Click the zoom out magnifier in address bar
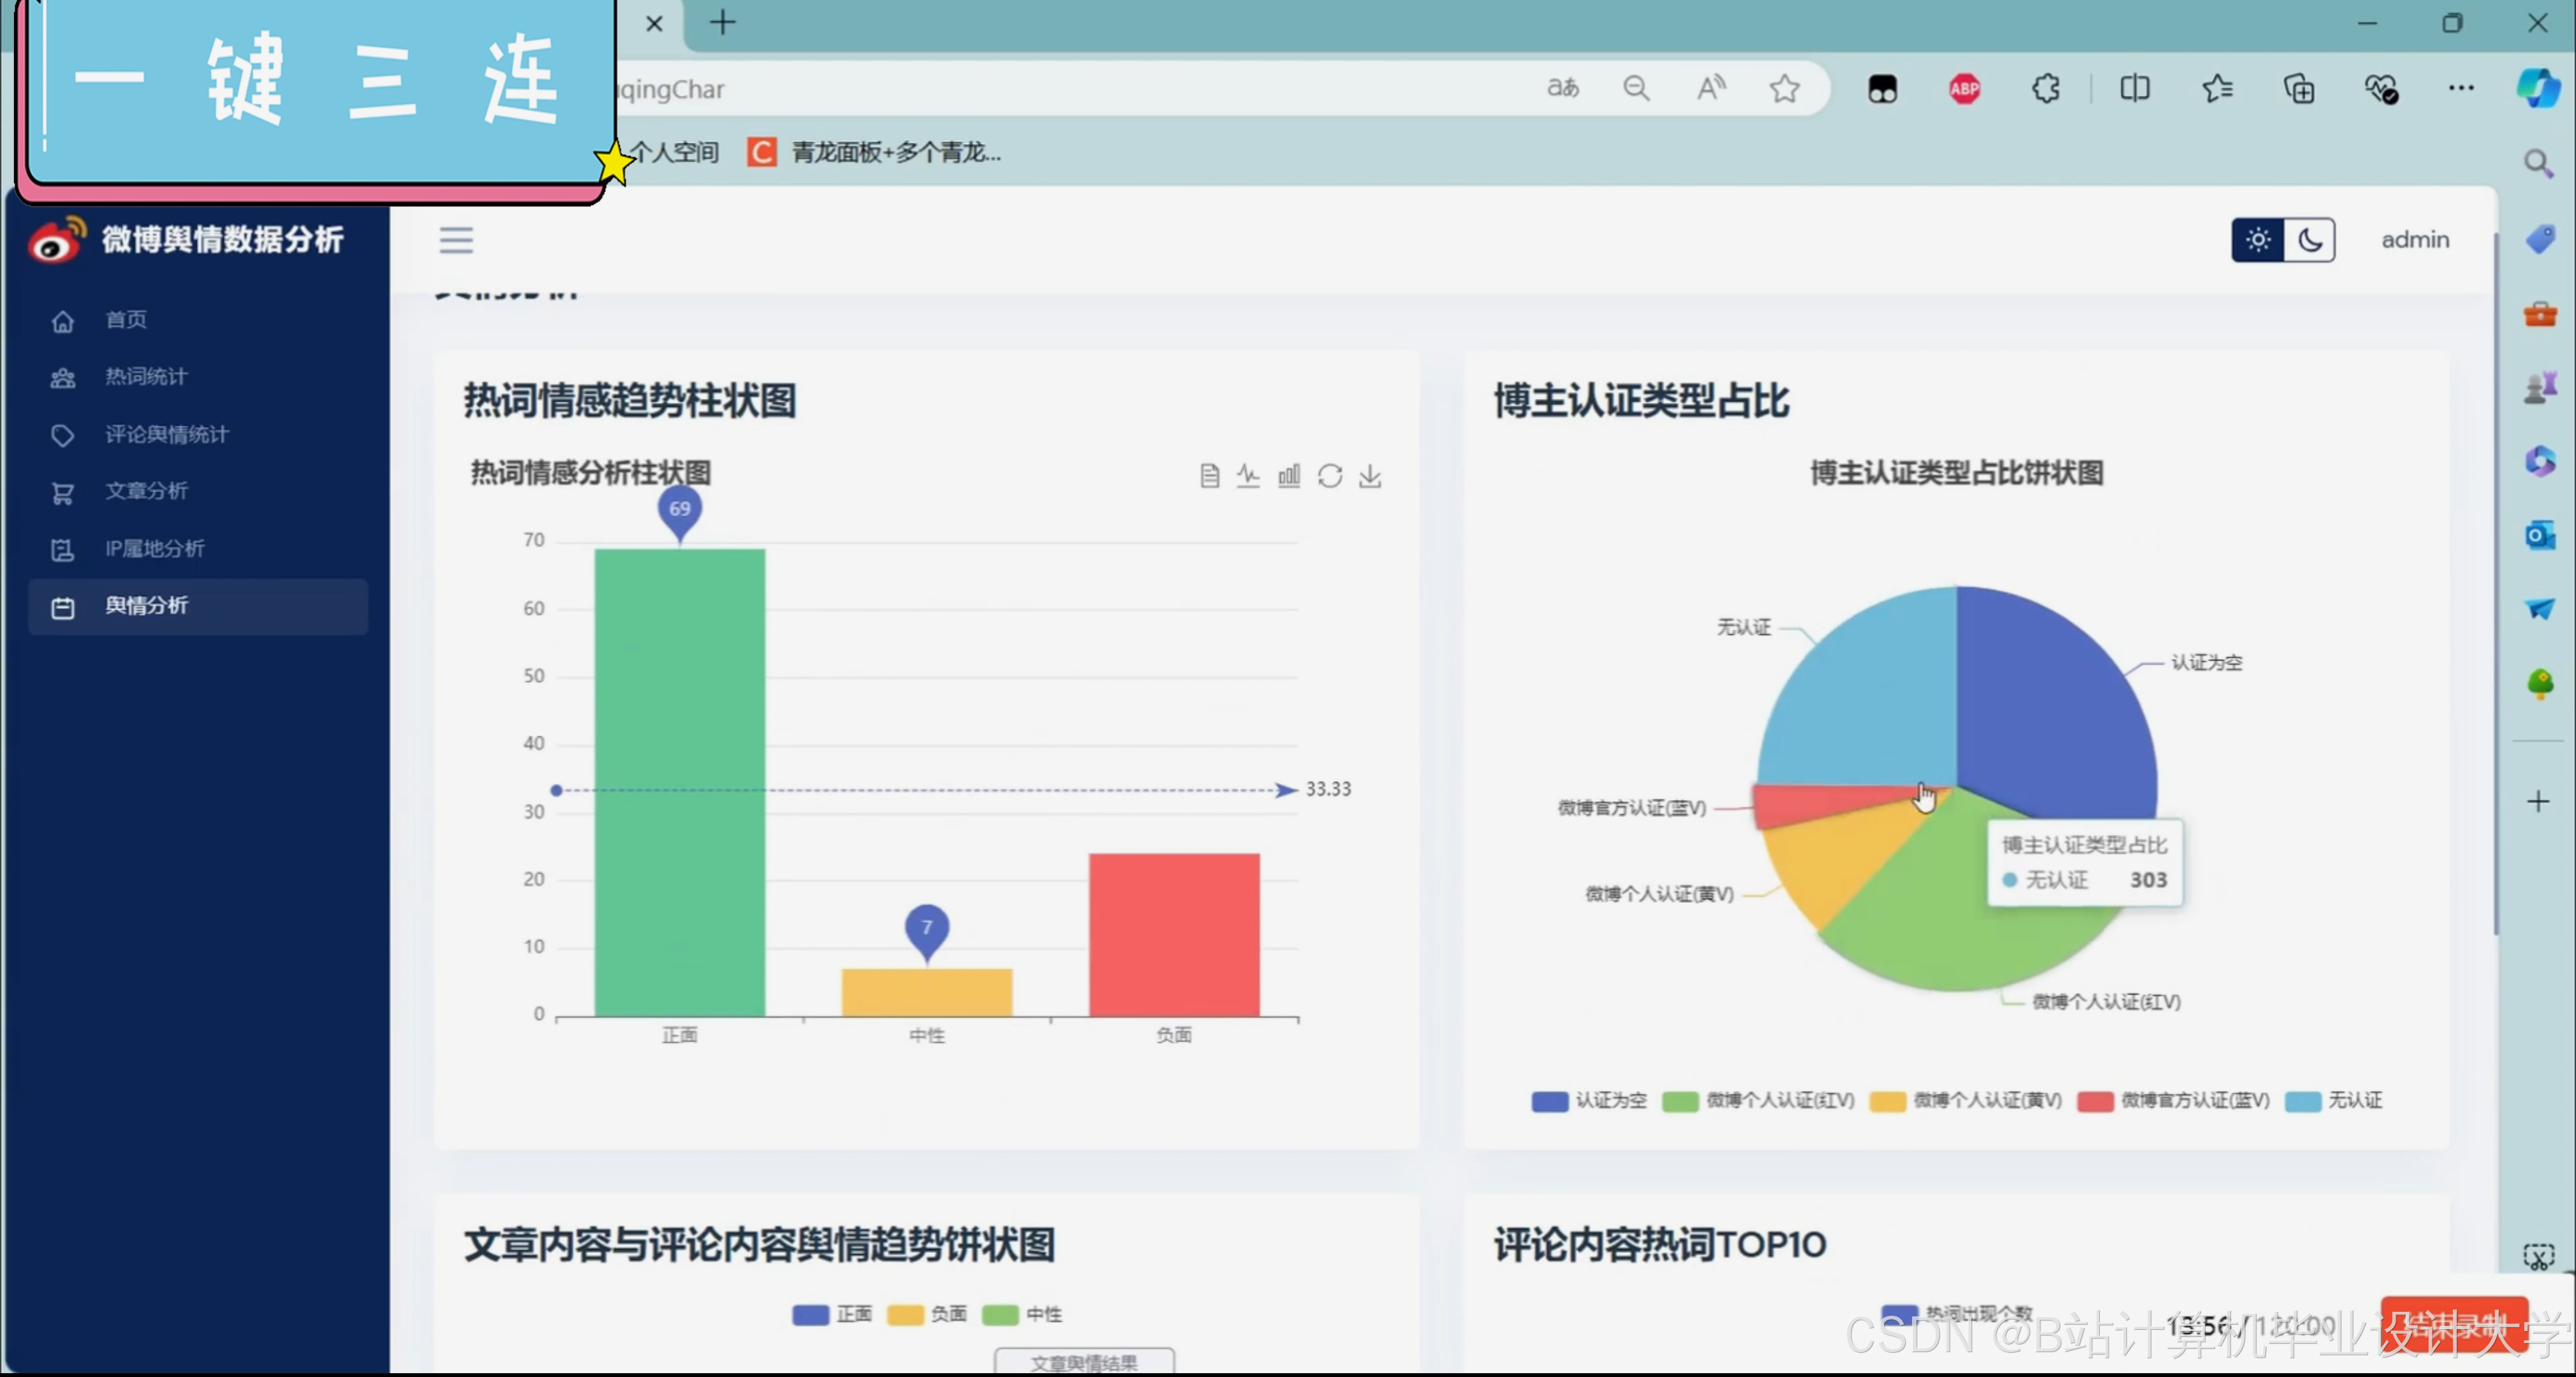Screen dimensions: 2576x1377 (x=1636, y=88)
